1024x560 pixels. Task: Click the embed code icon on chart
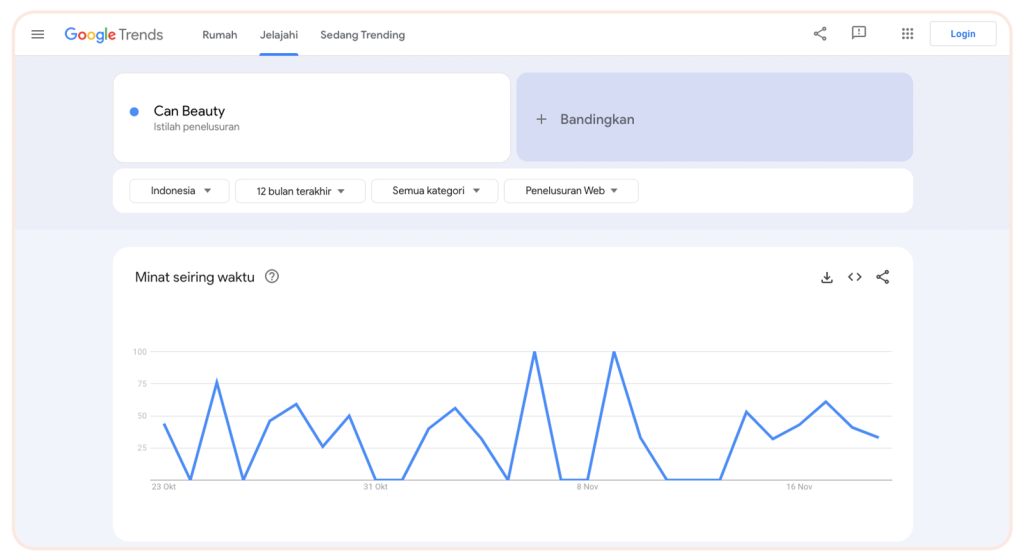coord(854,277)
